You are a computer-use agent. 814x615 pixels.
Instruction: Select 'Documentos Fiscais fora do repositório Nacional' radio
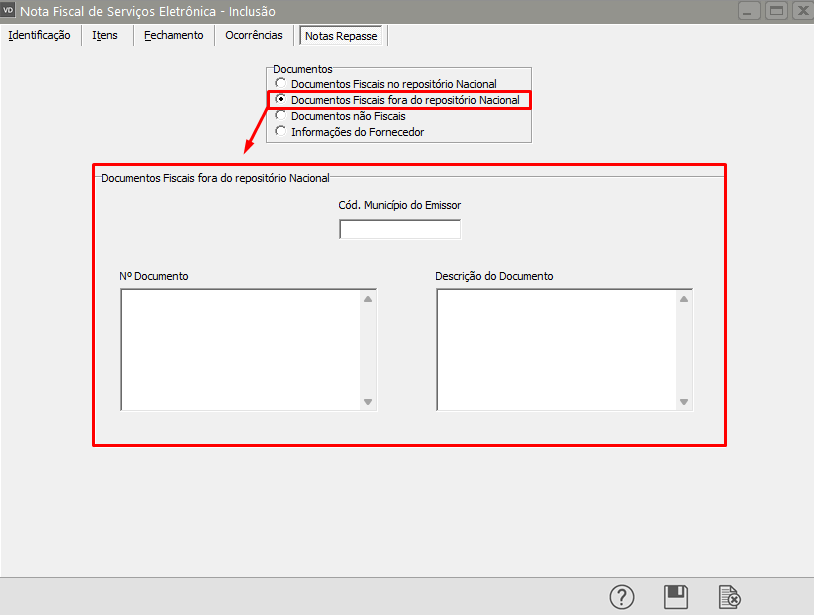point(281,100)
